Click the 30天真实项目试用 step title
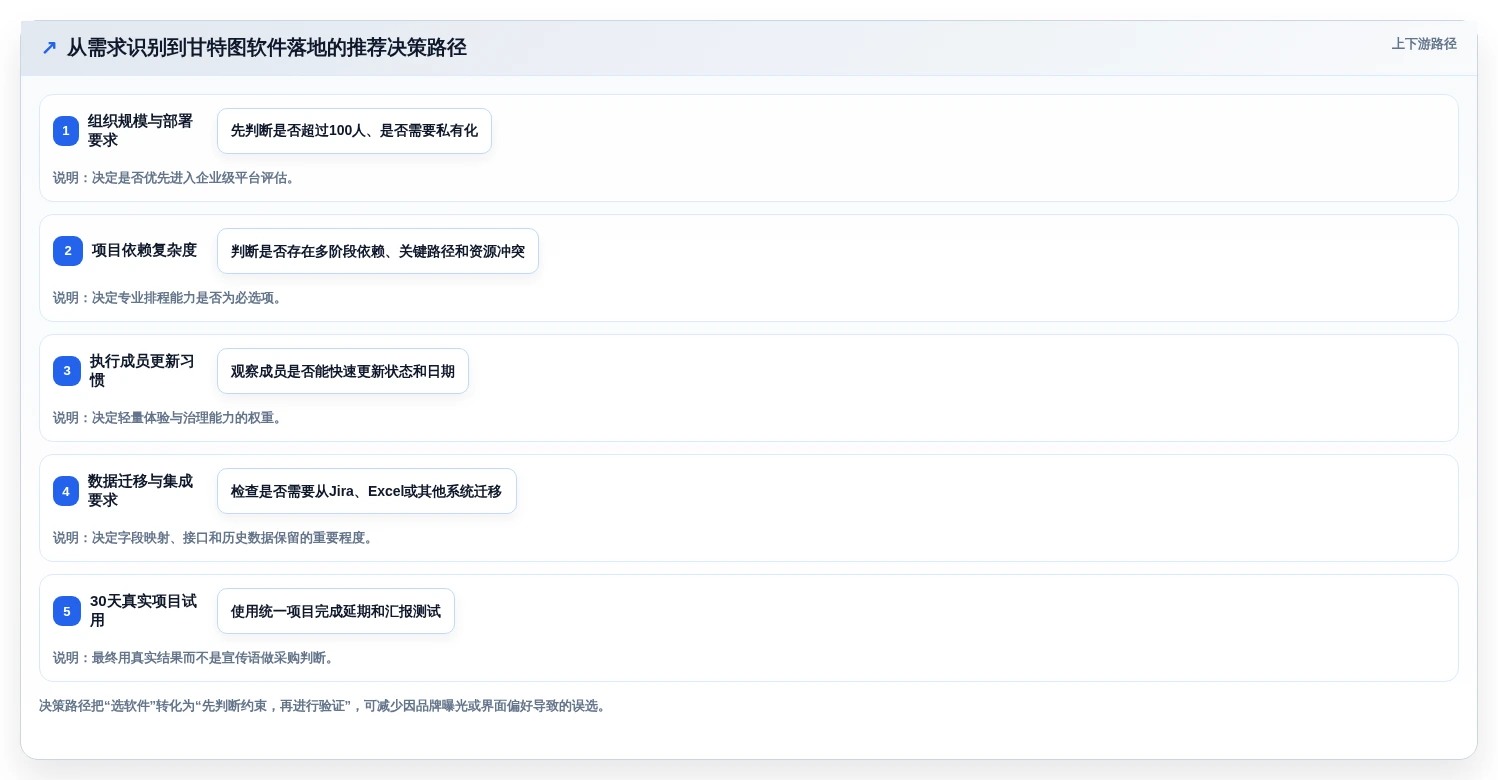The width and height of the screenshot is (1498, 780). (144, 611)
